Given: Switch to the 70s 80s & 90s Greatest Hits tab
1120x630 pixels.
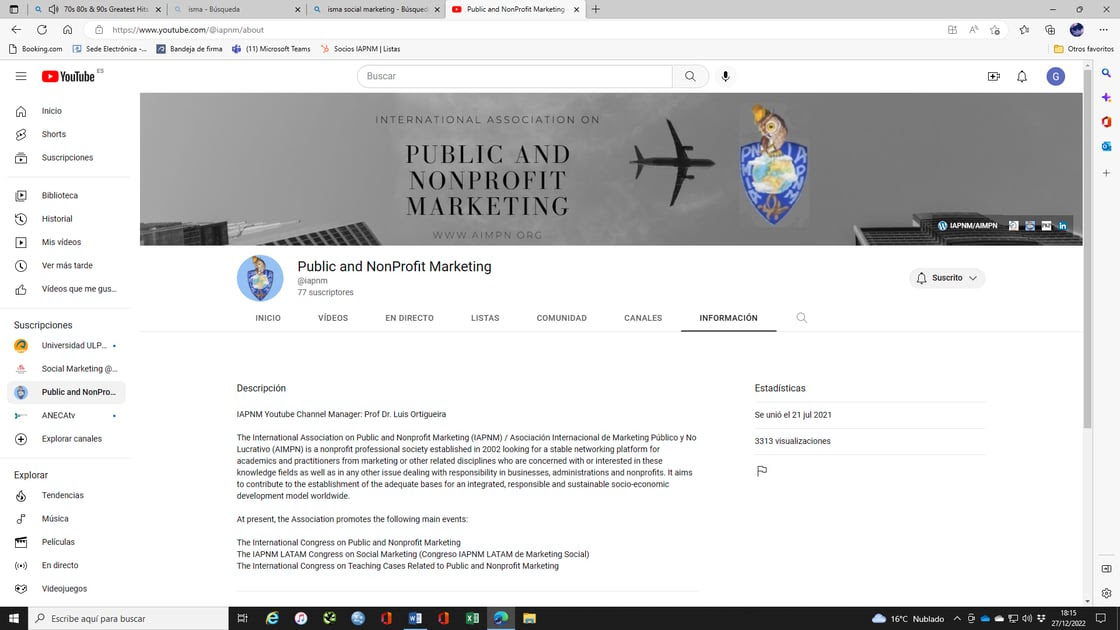Looking at the screenshot, I should pos(98,9).
